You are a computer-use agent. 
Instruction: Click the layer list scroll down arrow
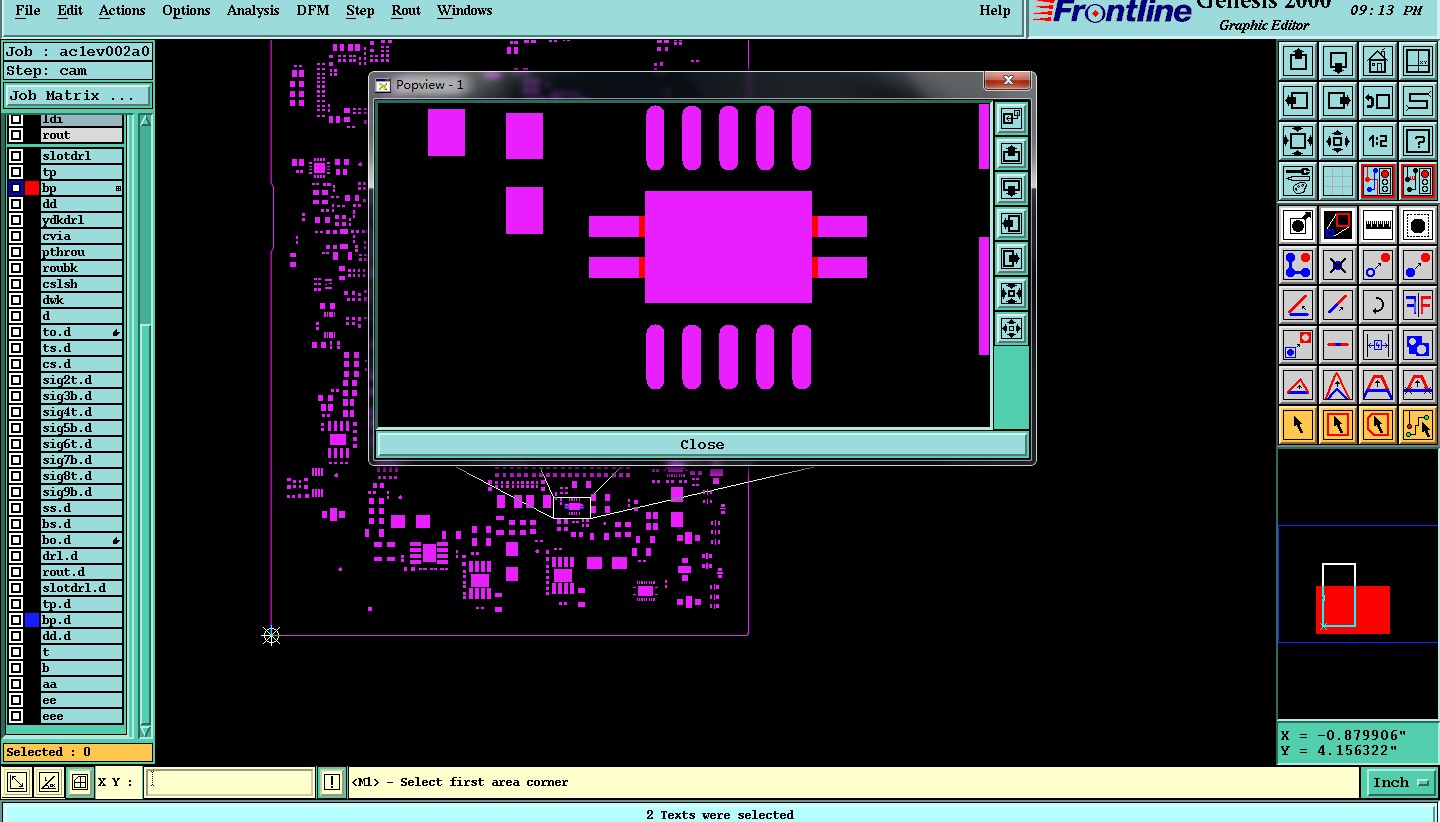point(145,731)
